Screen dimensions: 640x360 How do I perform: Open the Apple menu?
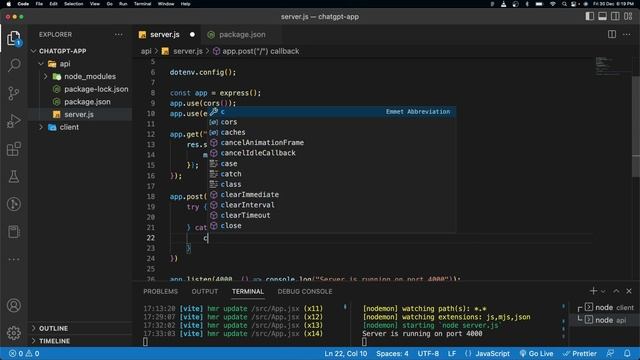9,4
